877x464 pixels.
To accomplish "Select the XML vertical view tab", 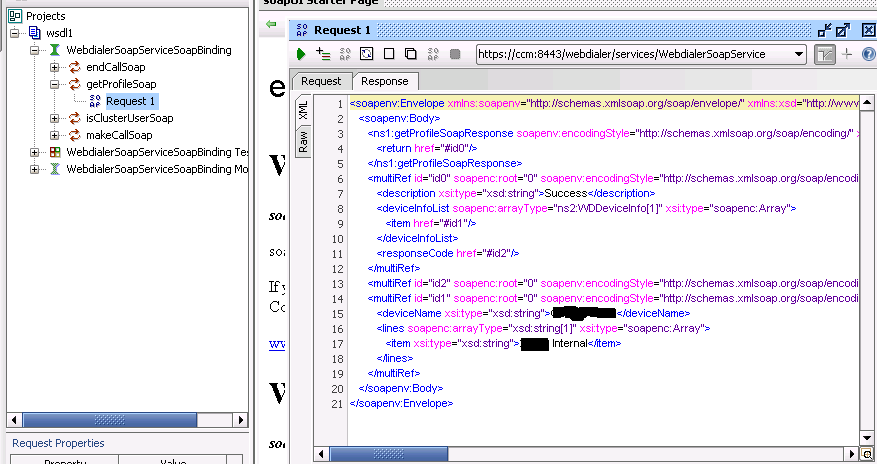I will pos(303,110).
